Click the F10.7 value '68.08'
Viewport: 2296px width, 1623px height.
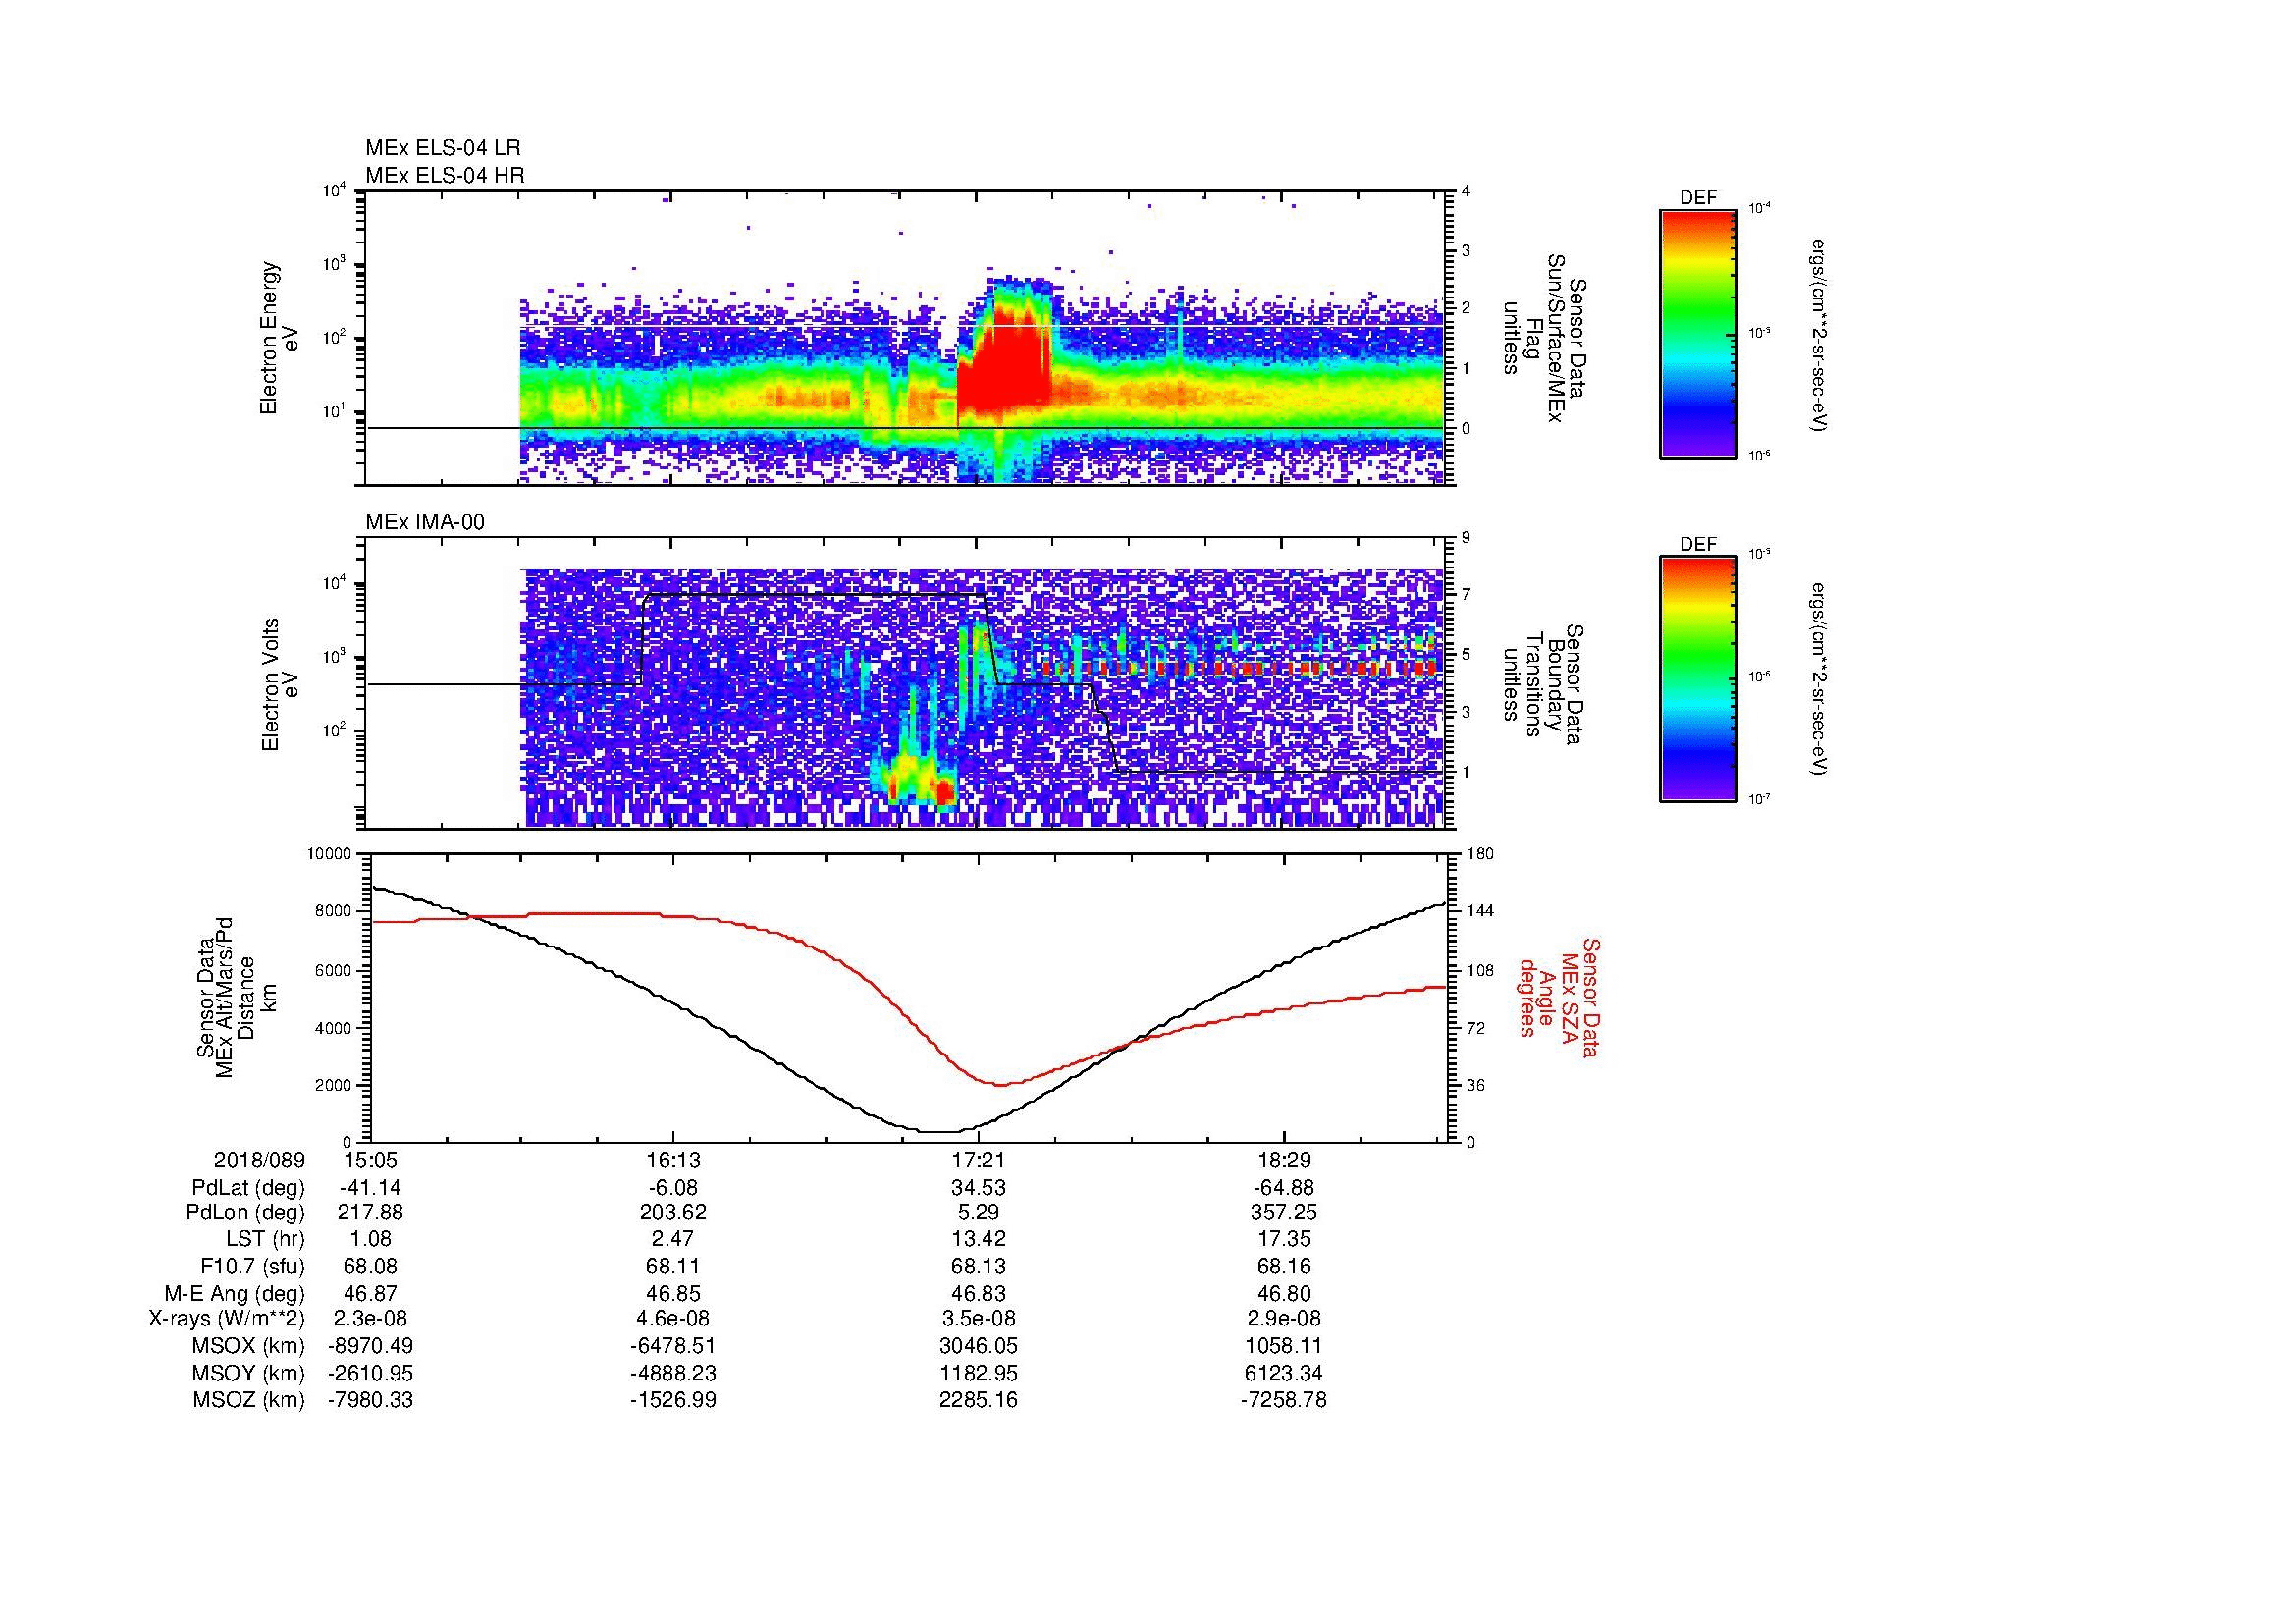coord(371,1266)
